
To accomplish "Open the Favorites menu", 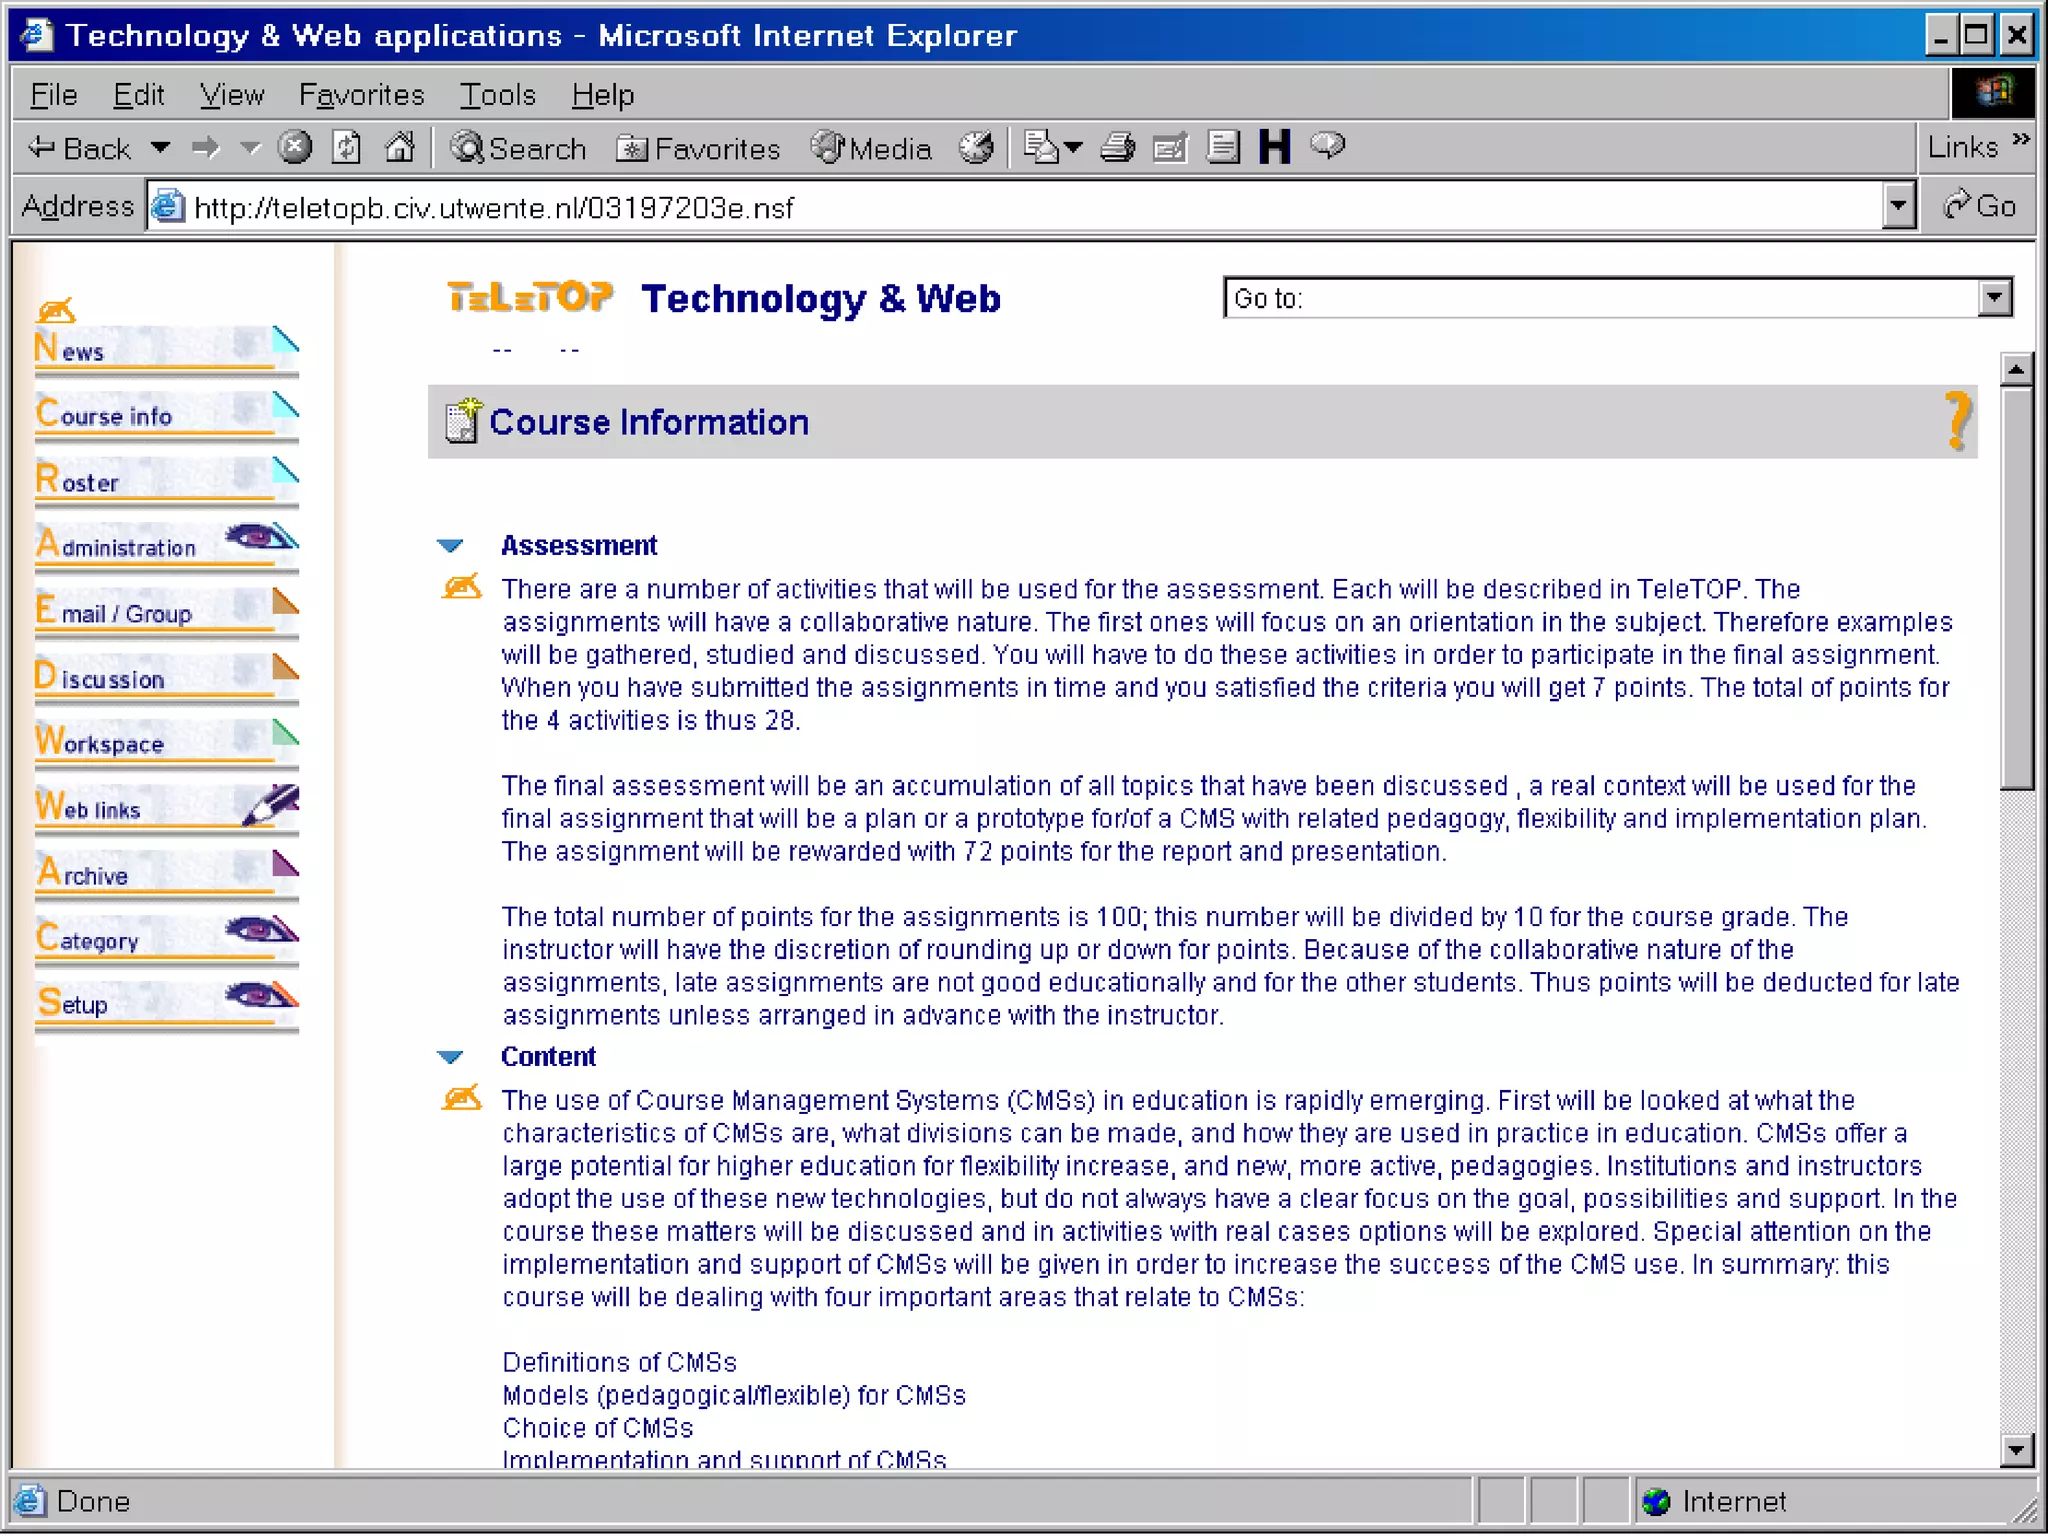I will point(361,95).
